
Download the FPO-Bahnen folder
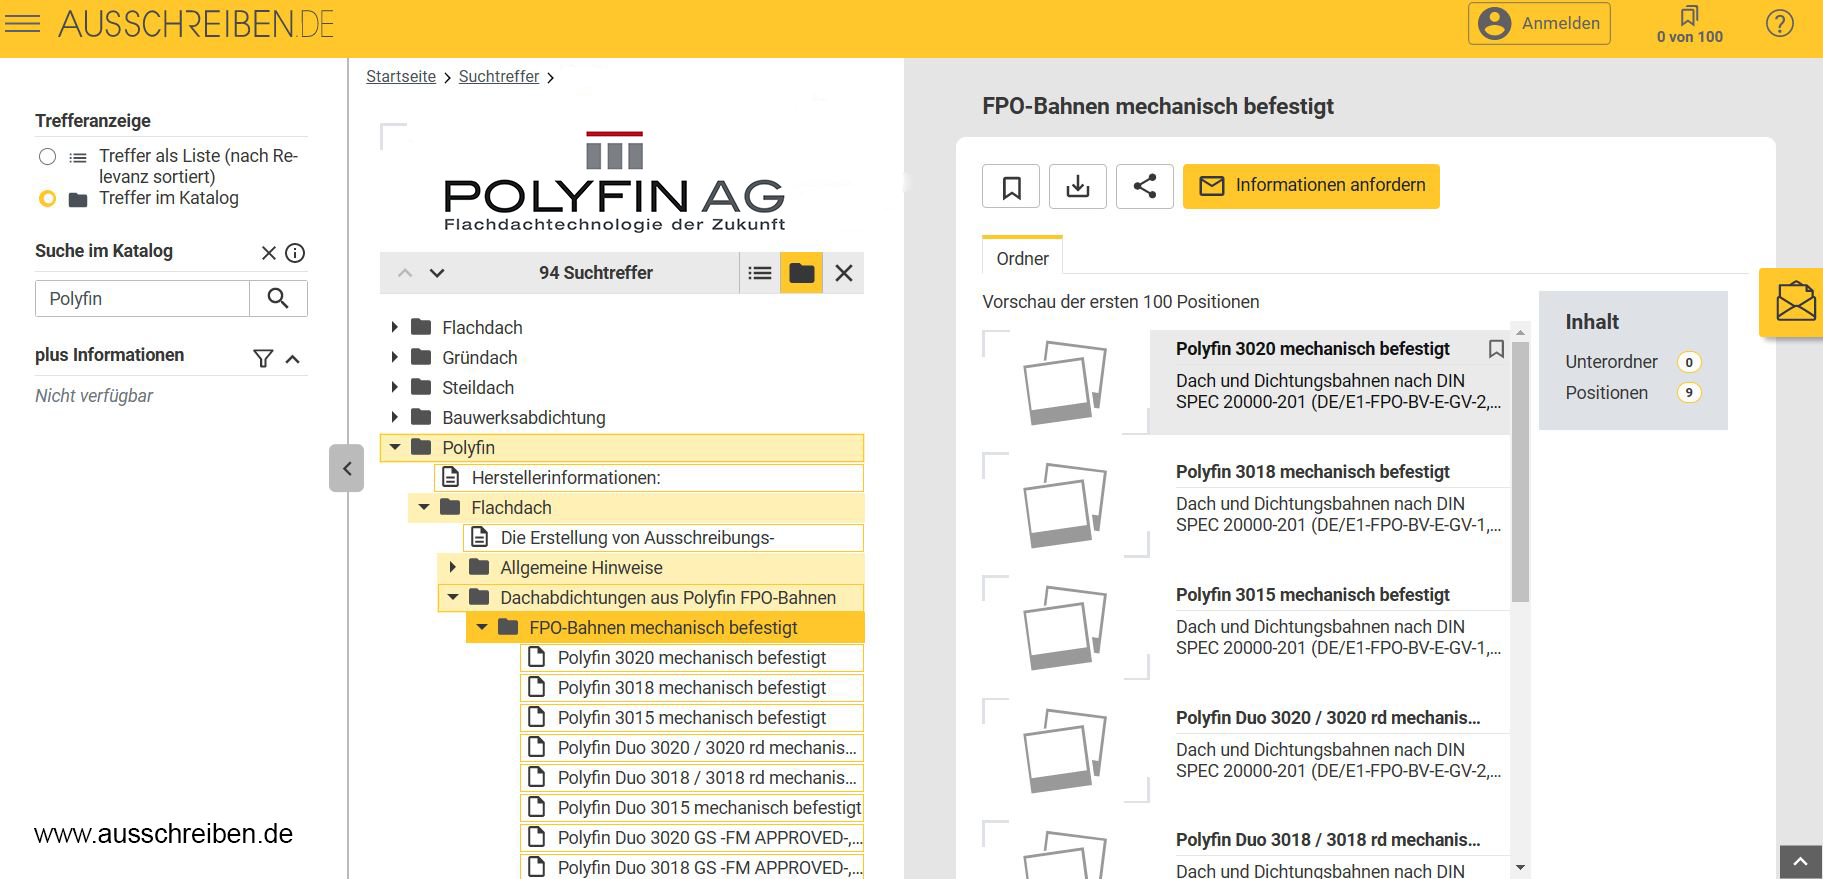(x=1078, y=186)
